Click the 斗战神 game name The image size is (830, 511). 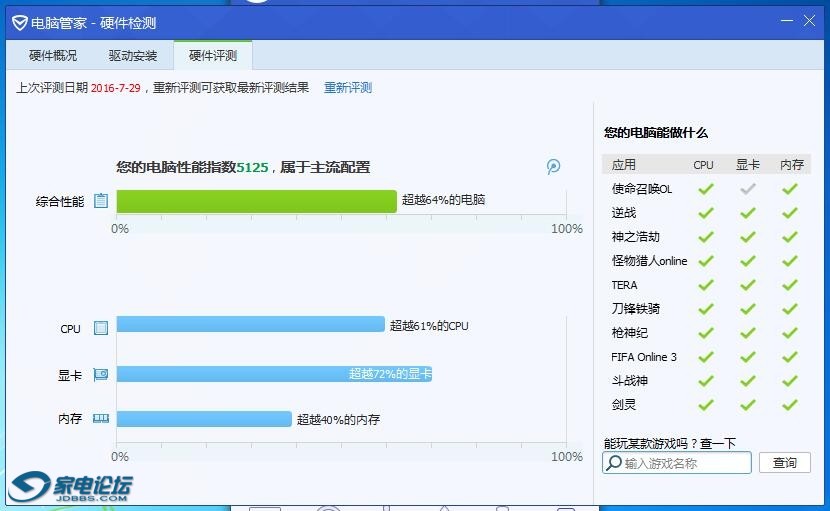pos(629,381)
